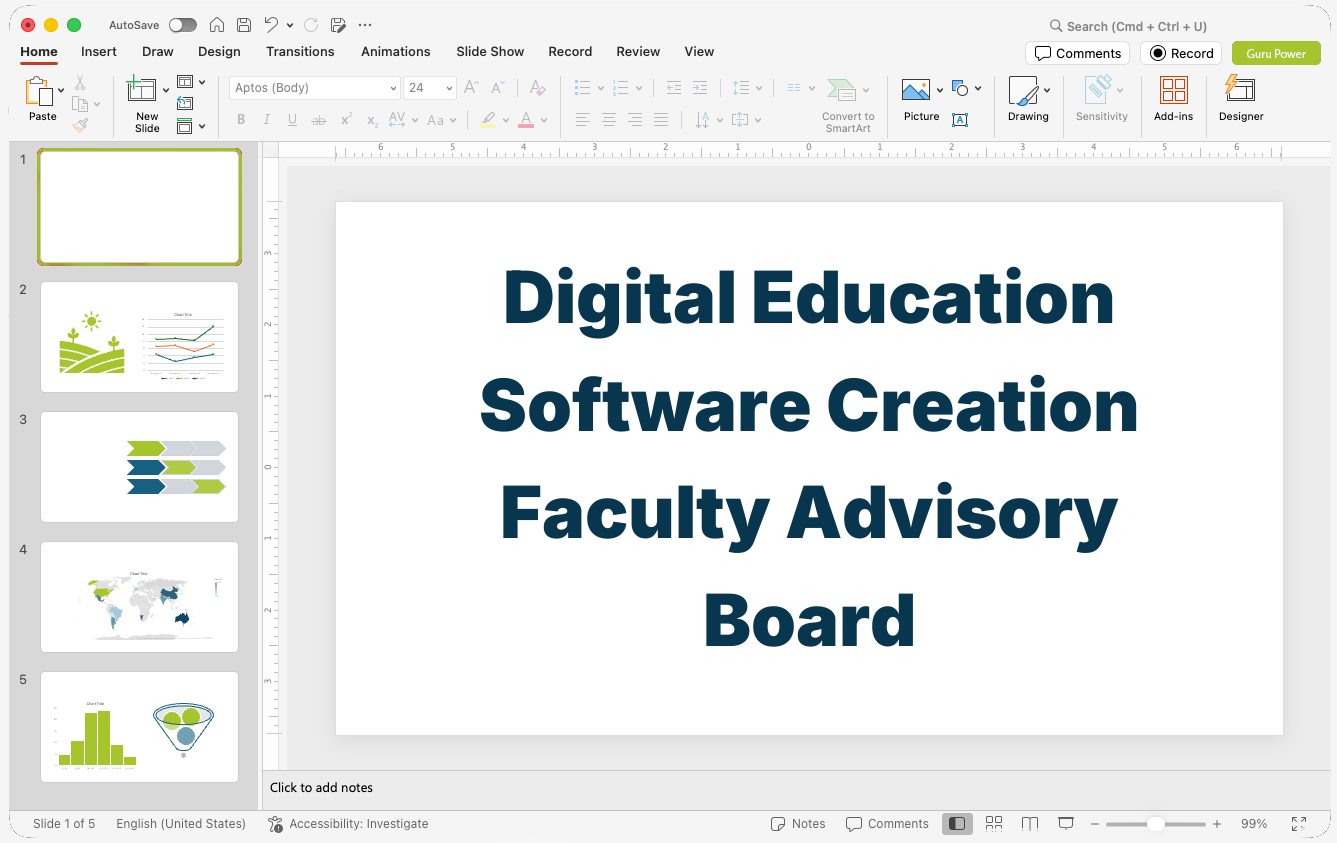Insert a text box

(x=960, y=120)
